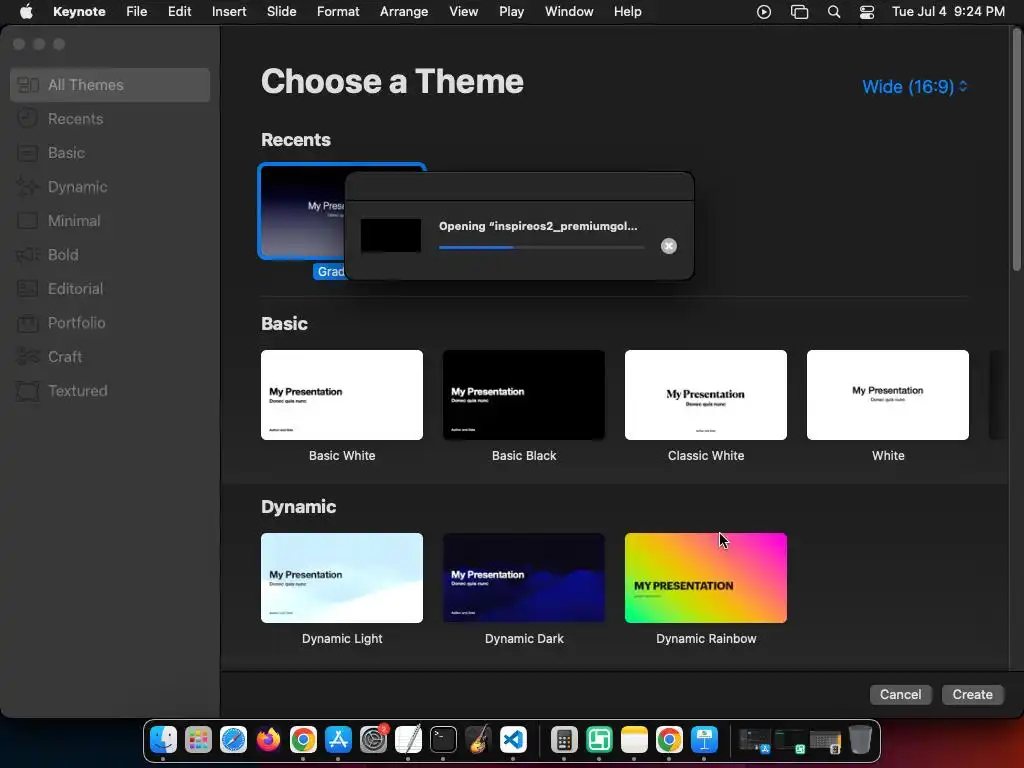The width and height of the screenshot is (1024, 768).
Task: Click Keynote icon in the Dock
Action: [x=704, y=740]
